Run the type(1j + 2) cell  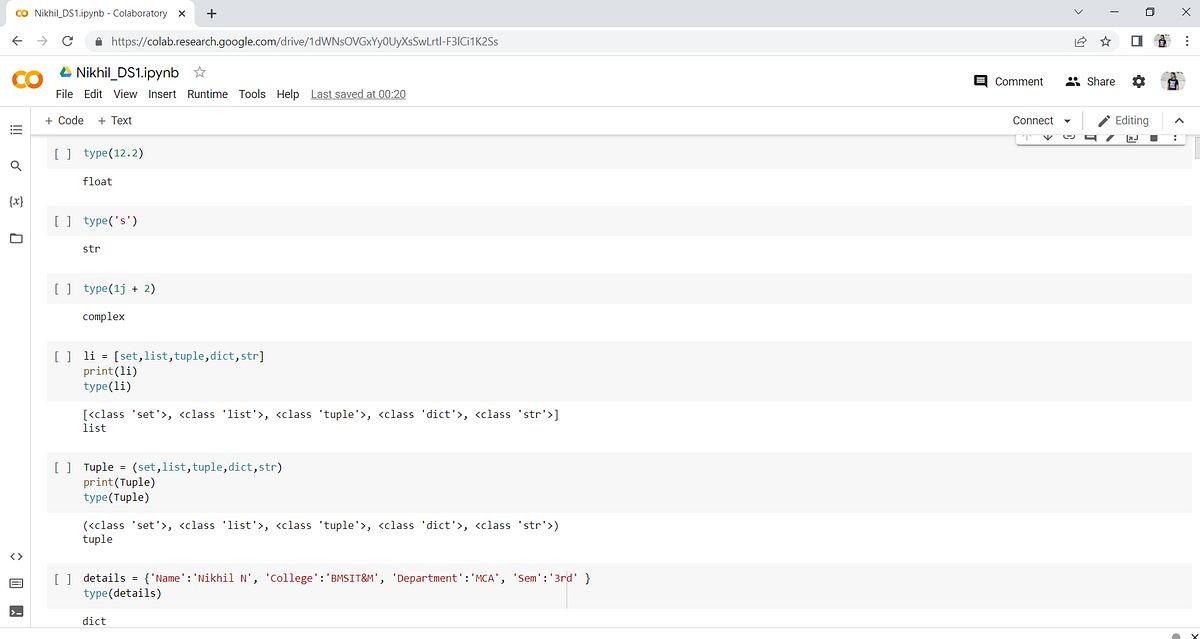[x=63, y=288]
